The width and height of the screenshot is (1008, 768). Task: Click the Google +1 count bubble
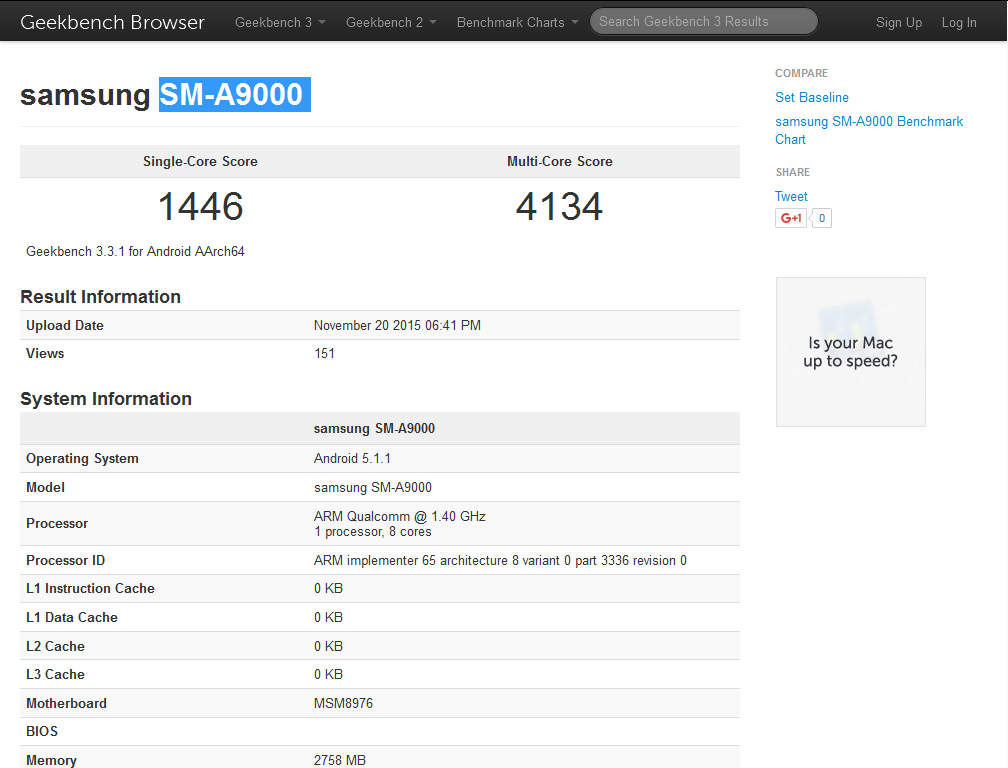(x=821, y=218)
